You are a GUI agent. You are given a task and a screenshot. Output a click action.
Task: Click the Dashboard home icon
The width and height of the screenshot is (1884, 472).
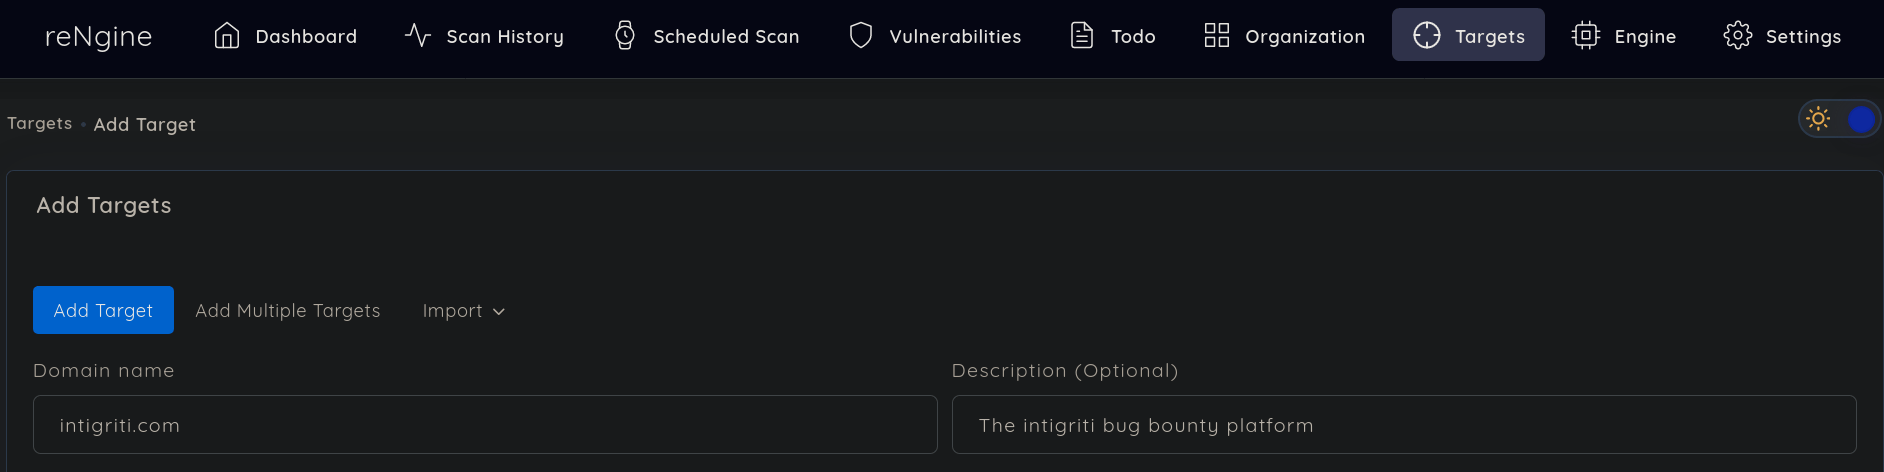tap(227, 36)
